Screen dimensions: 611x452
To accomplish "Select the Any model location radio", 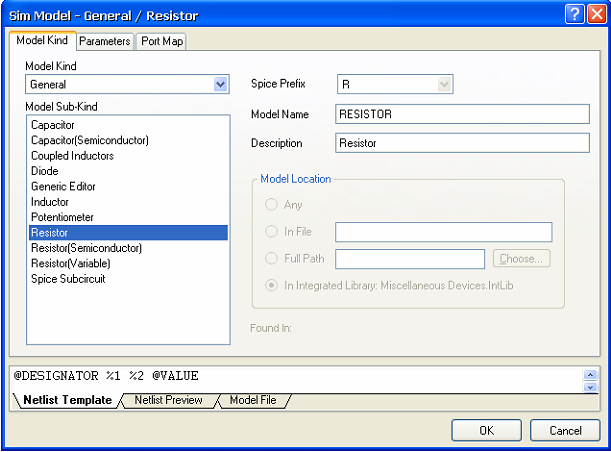I will (x=270, y=205).
